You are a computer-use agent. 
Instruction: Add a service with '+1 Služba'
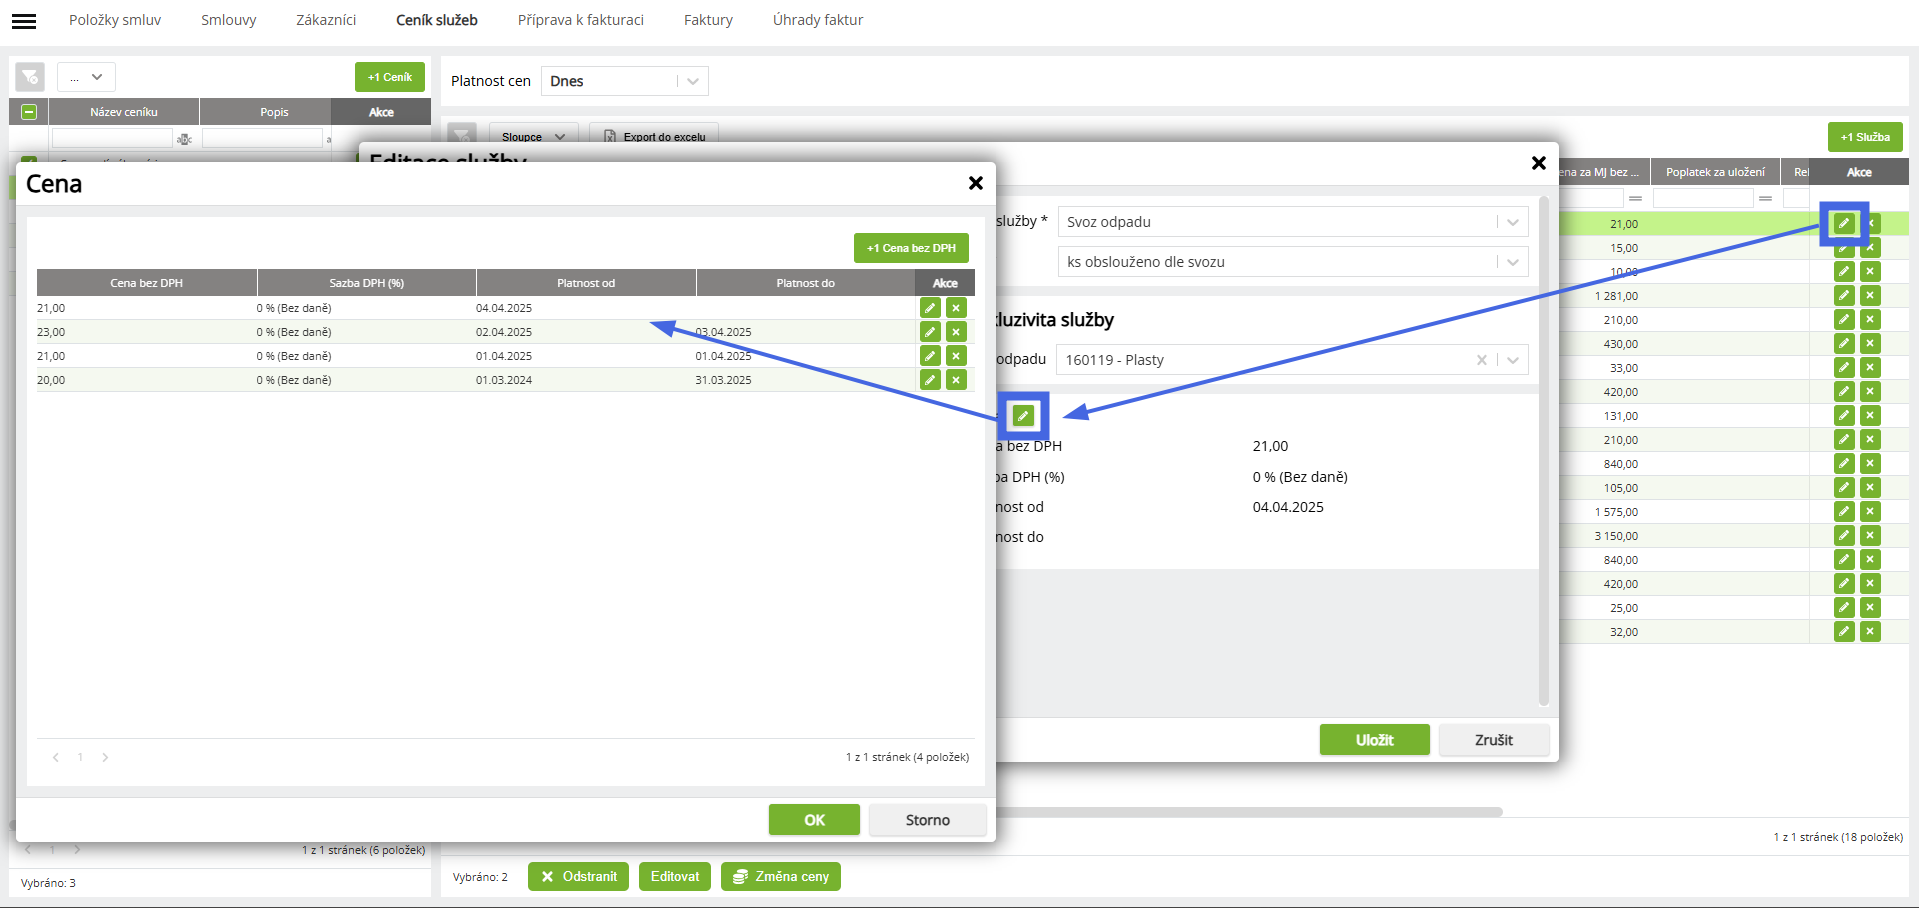click(1865, 137)
